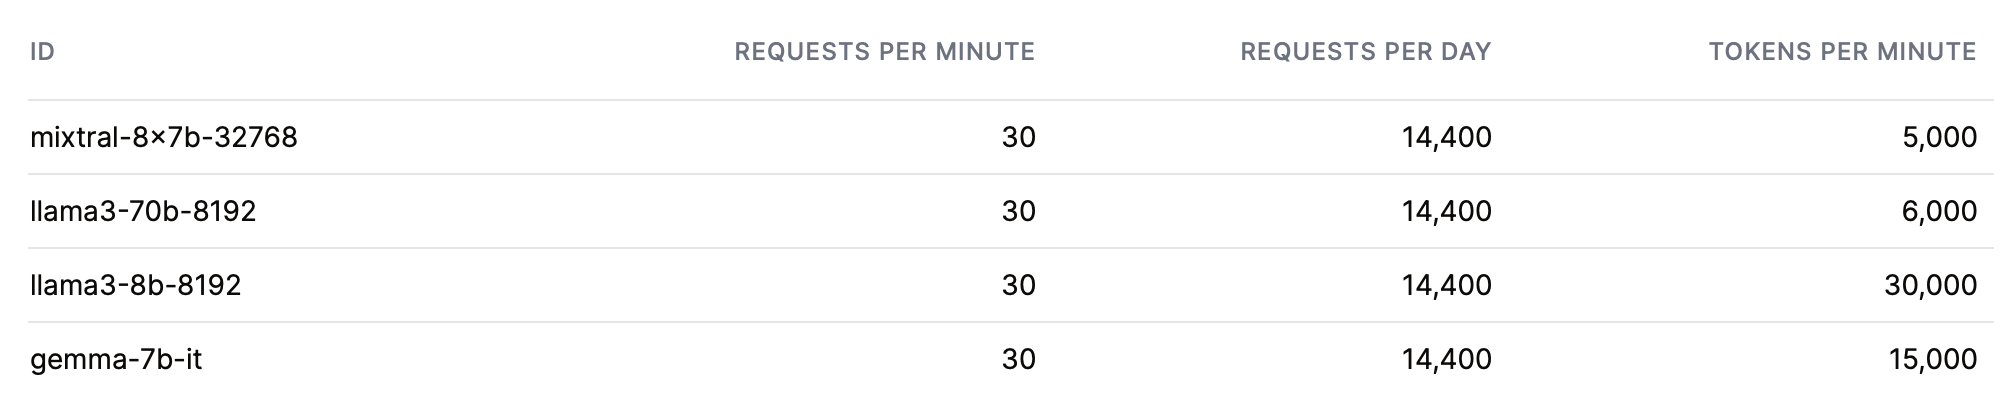
Task: Click the Tokens Per Minute column header
Action: [1843, 51]
